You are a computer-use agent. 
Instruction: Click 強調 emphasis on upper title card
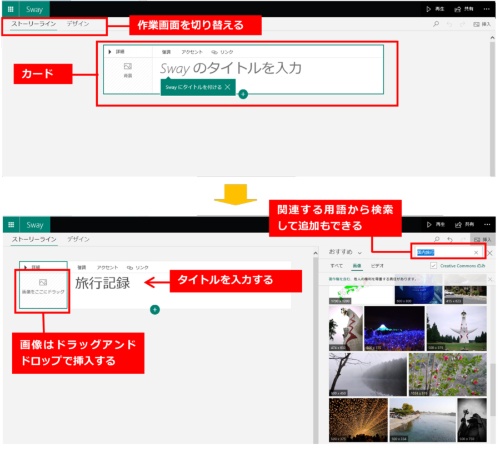[x=166, y=52]
